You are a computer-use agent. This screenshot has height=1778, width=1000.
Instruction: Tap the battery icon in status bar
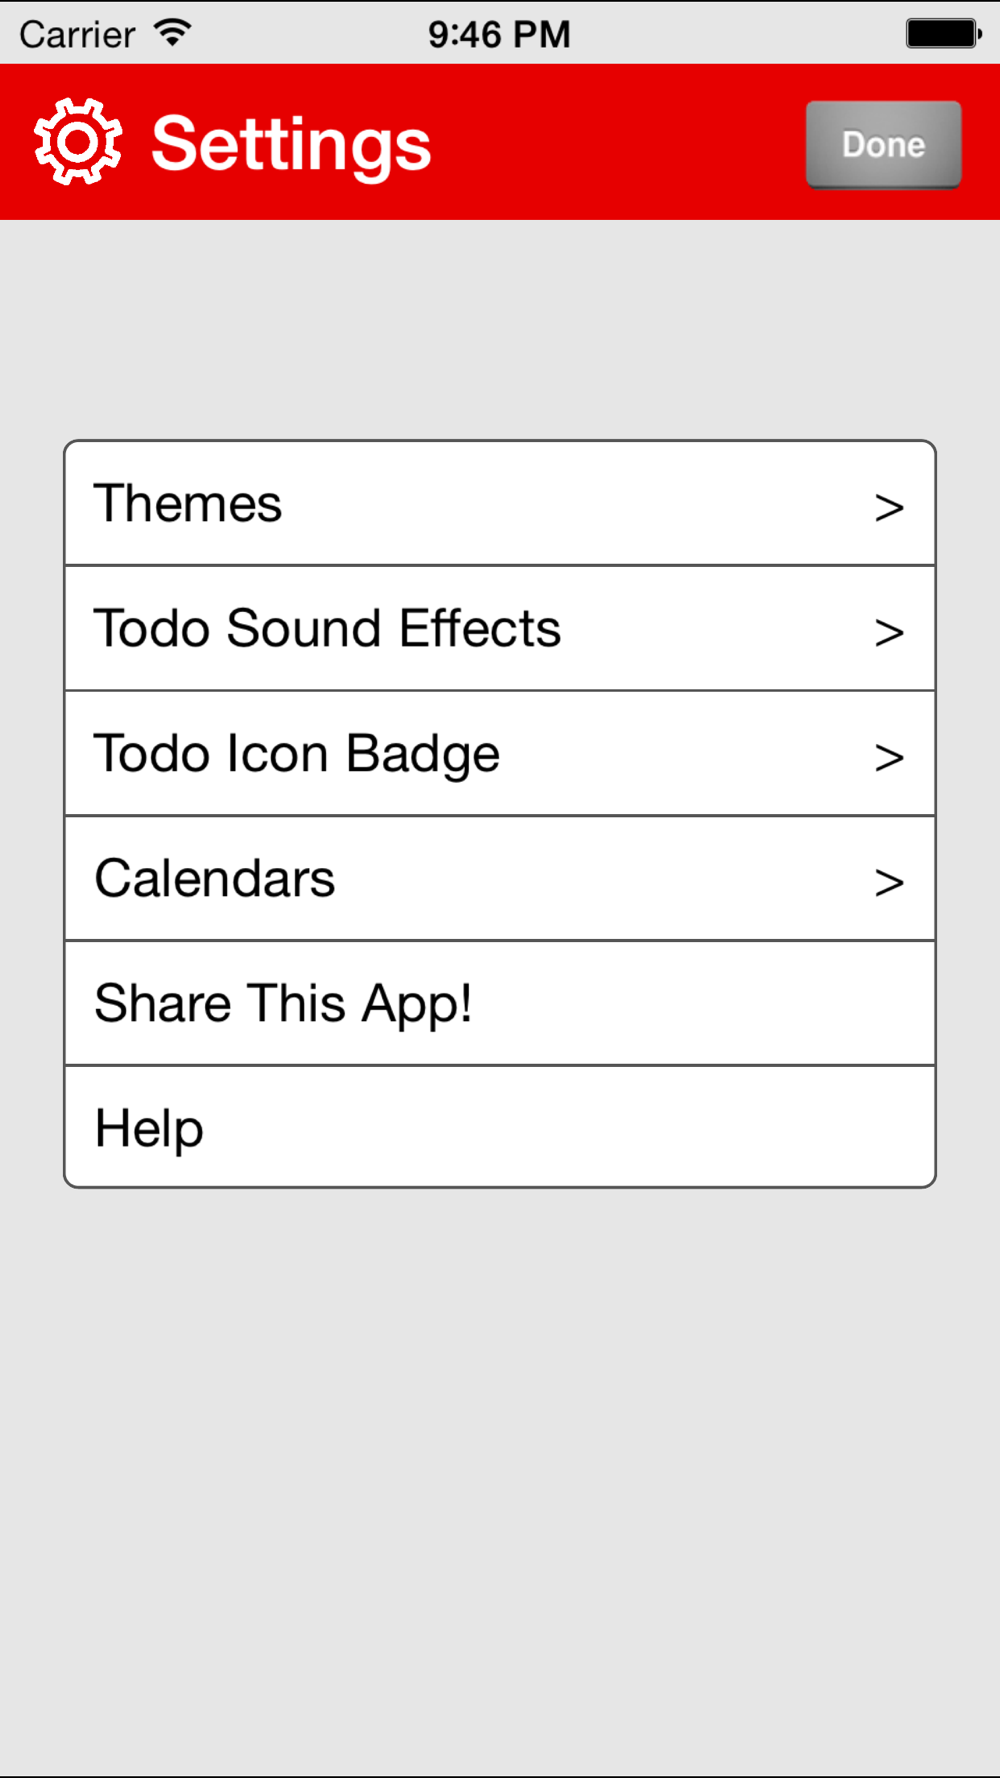[x=944, y=33]
